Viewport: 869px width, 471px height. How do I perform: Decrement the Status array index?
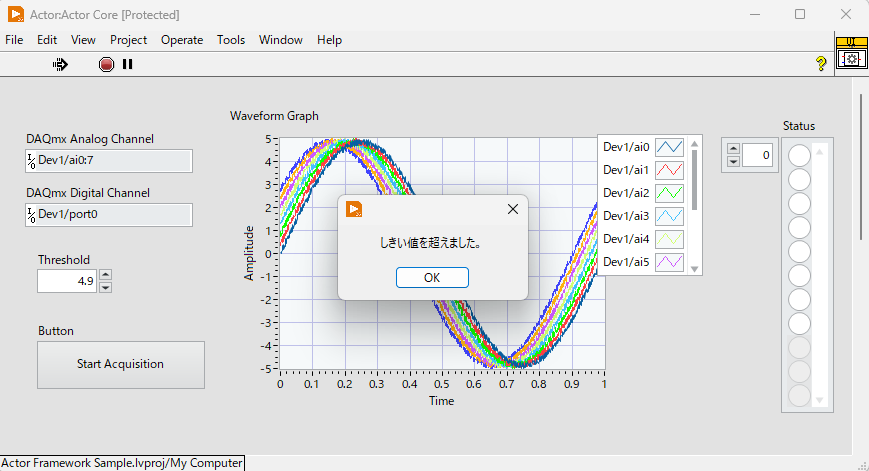(733, 161)
